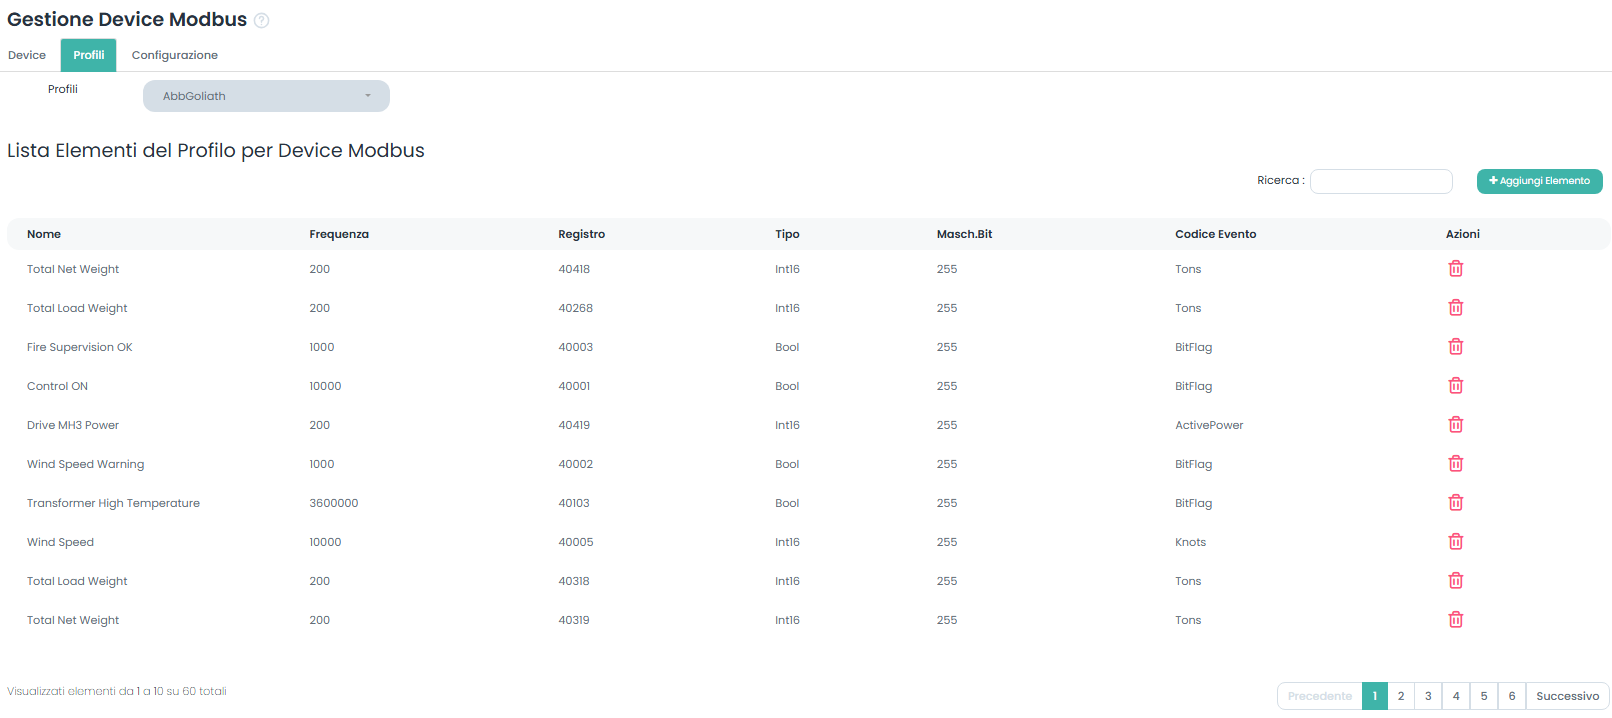
Task: Delete the Fire Supervision OK row
Action: 1455,347
